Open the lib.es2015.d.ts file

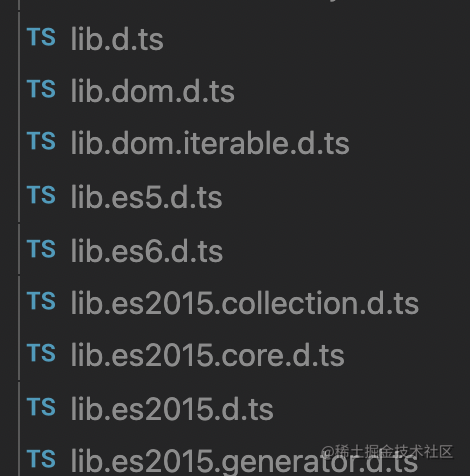coord(172,409)
